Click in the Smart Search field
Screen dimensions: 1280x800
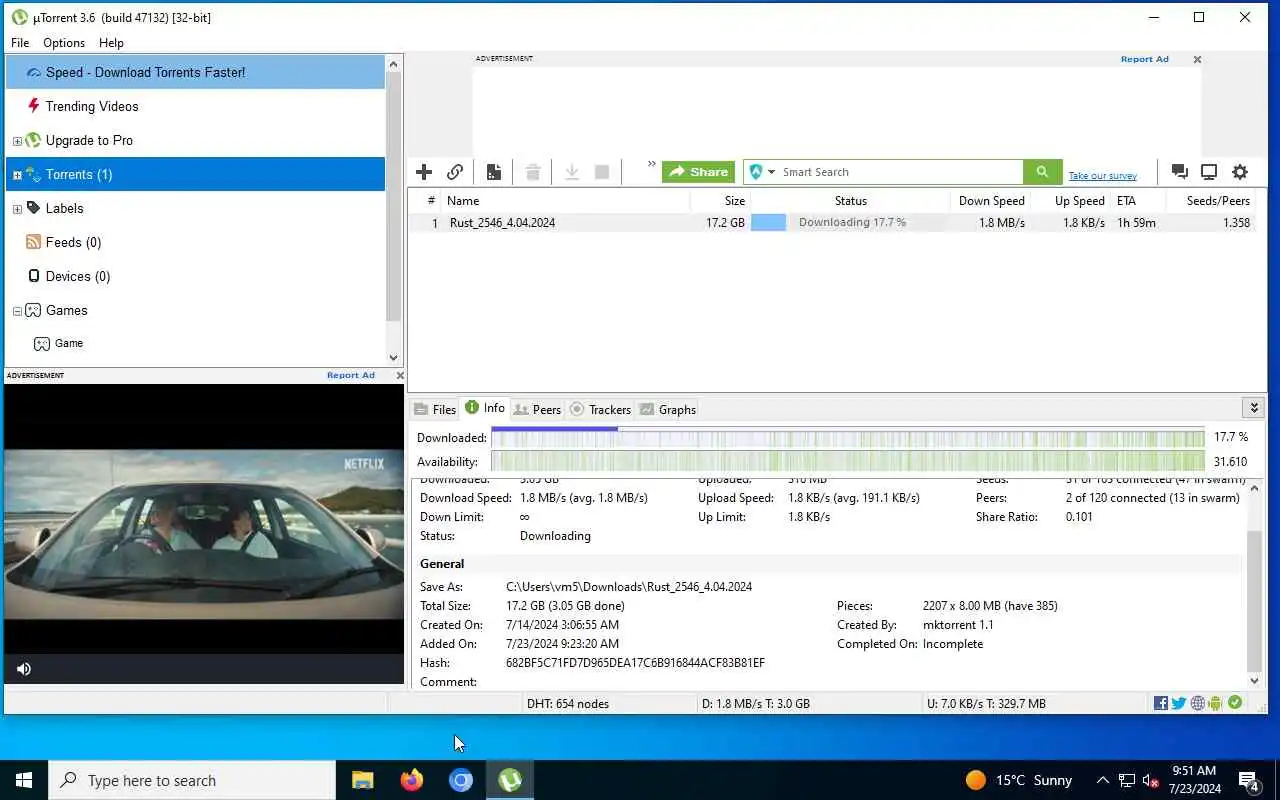click(900, 172)
